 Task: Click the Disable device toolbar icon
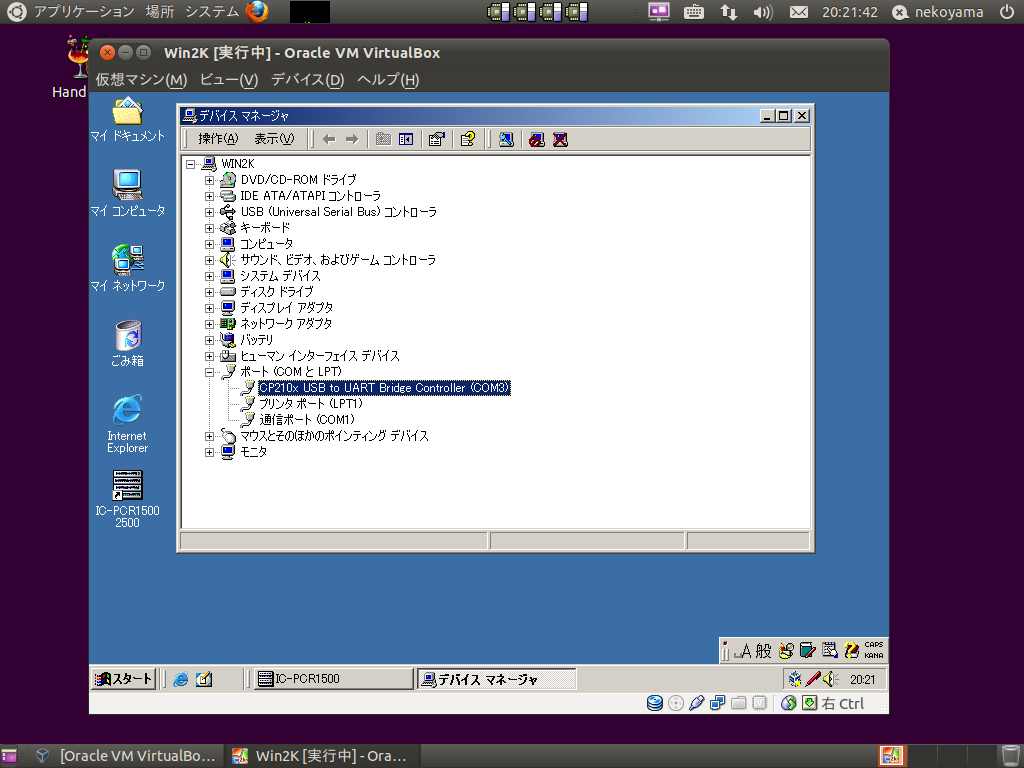[x=537, y=139]
